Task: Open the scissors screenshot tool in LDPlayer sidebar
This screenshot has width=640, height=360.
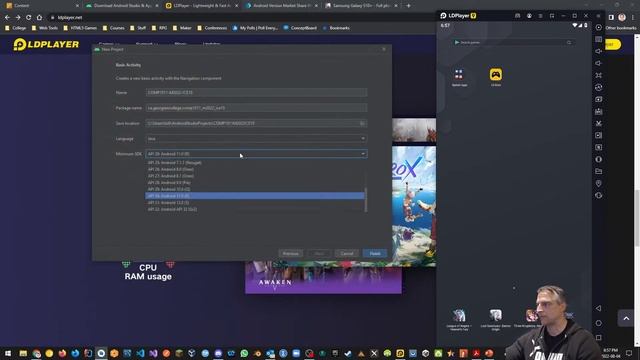Action: [598, 123]
